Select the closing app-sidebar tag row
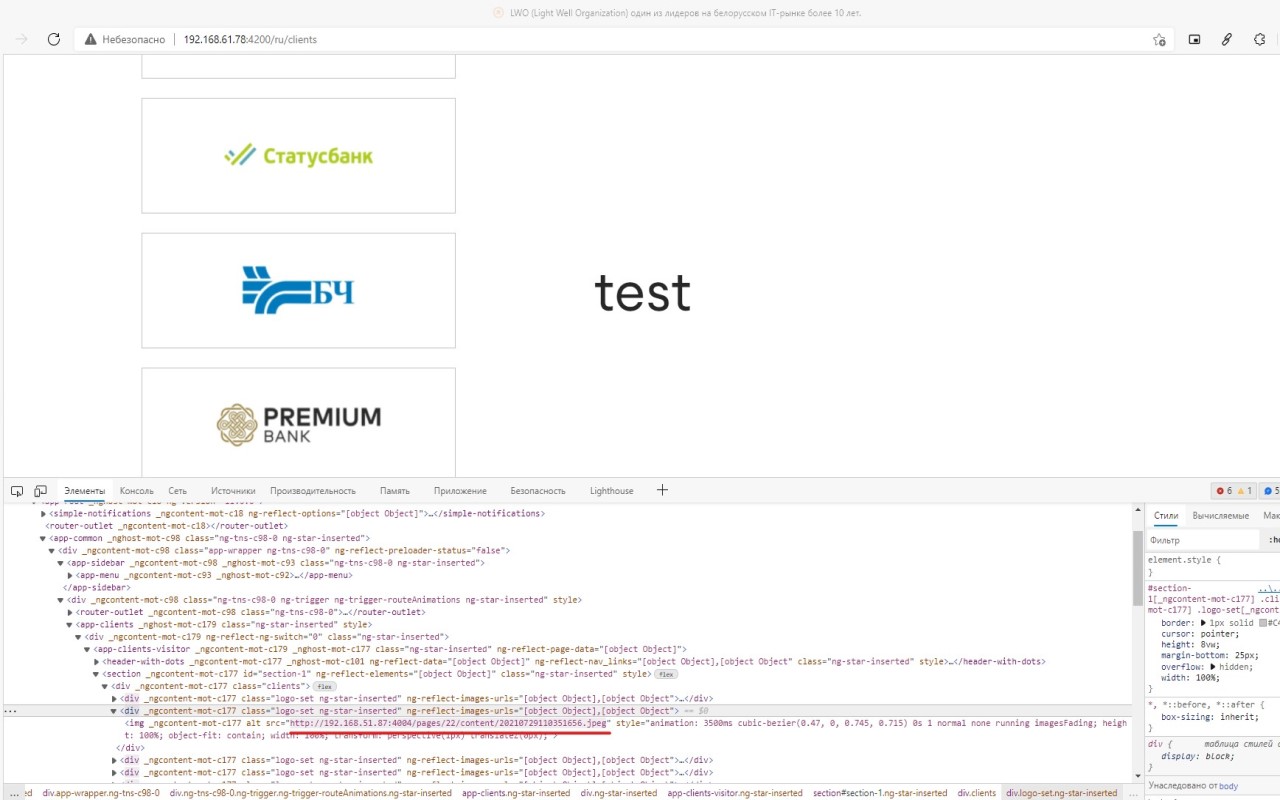Image resolution: width=1280 pixels, height=800 pixels. (x=96, y=587)
